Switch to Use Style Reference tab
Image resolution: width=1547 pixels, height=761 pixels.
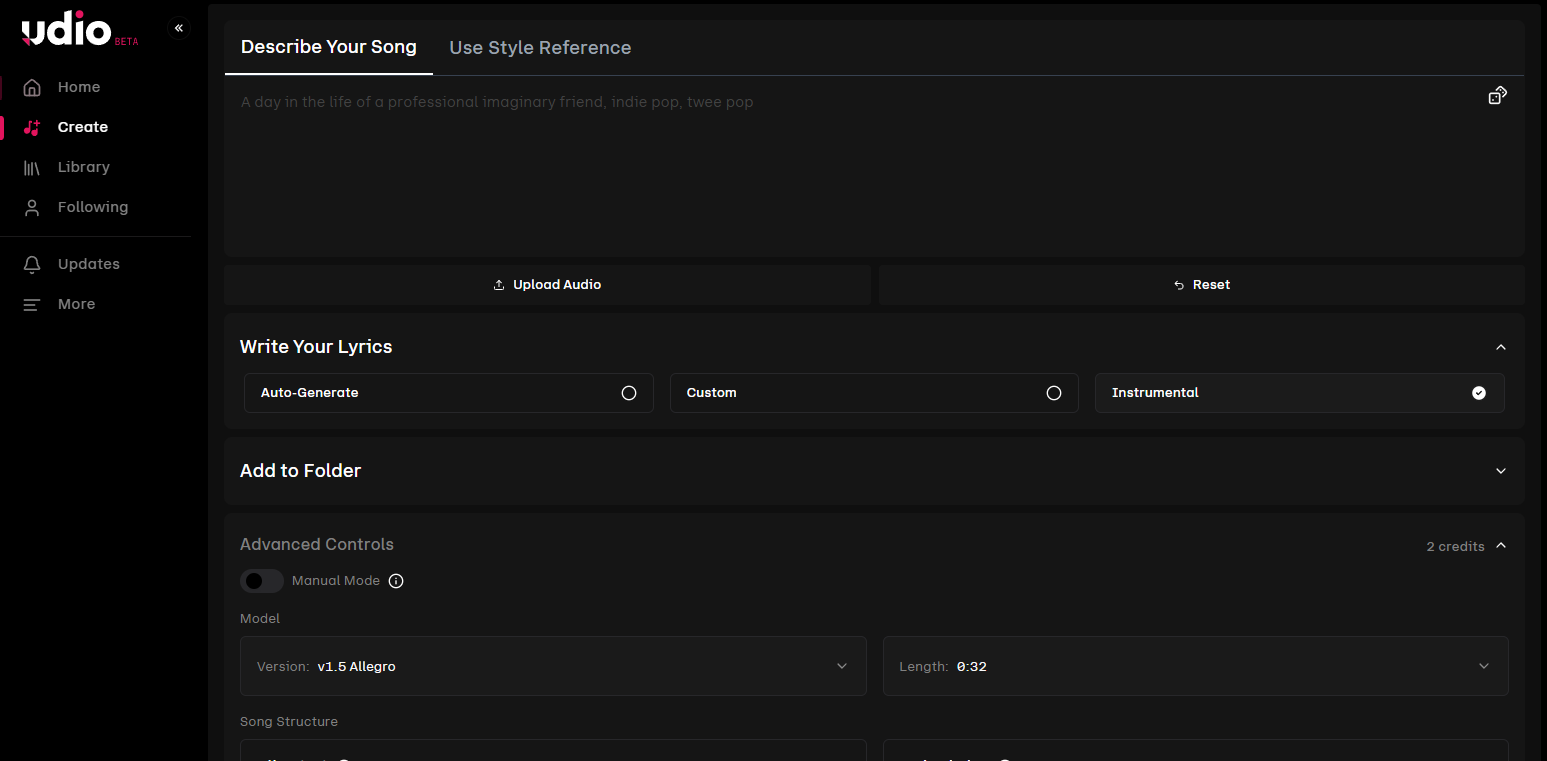tap(540, 48)
